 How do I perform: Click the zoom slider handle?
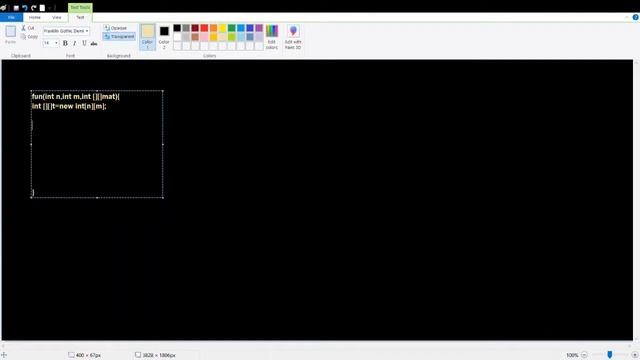coord(609,355)
